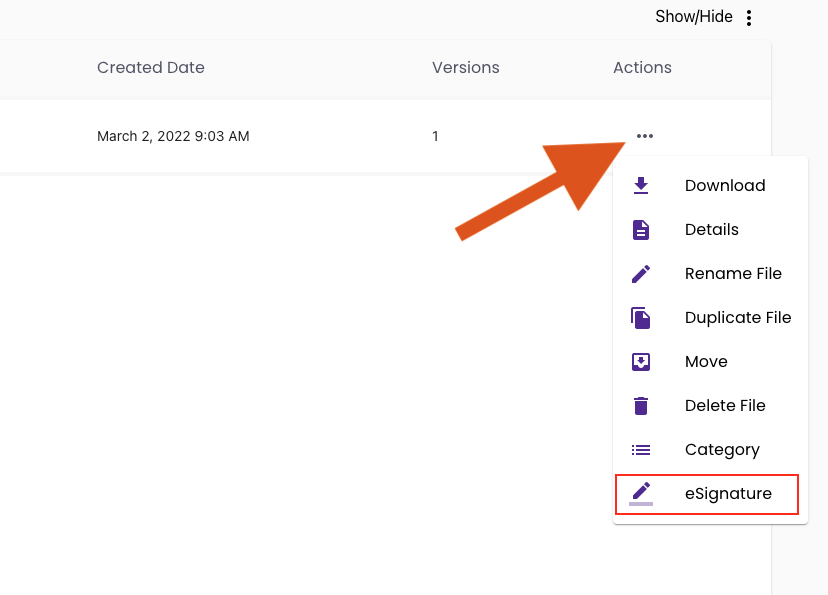Click the Created Date column header
The image size is (828, 595).
point(151,68)
